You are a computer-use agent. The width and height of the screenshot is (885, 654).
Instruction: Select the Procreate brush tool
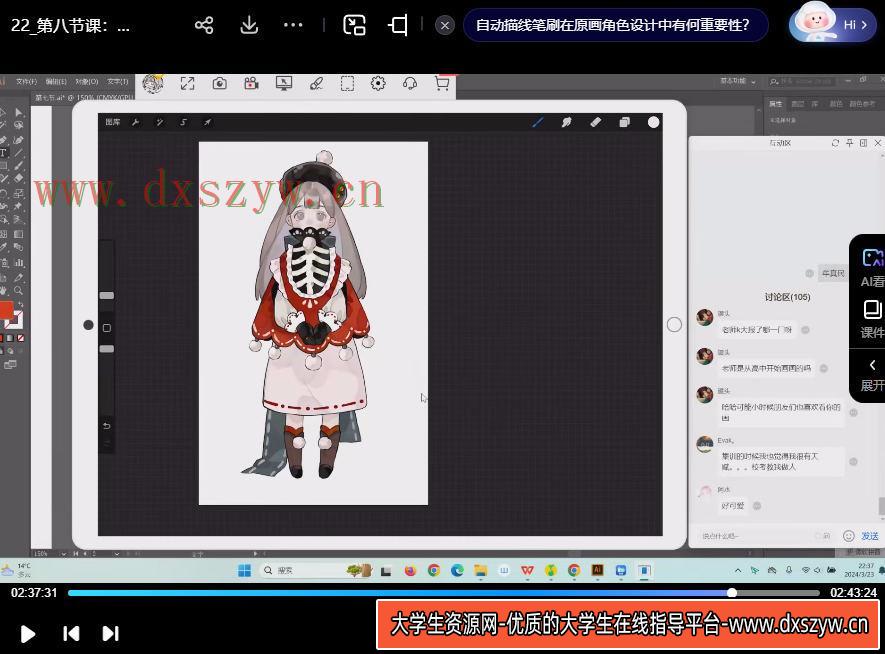[538, 122]
